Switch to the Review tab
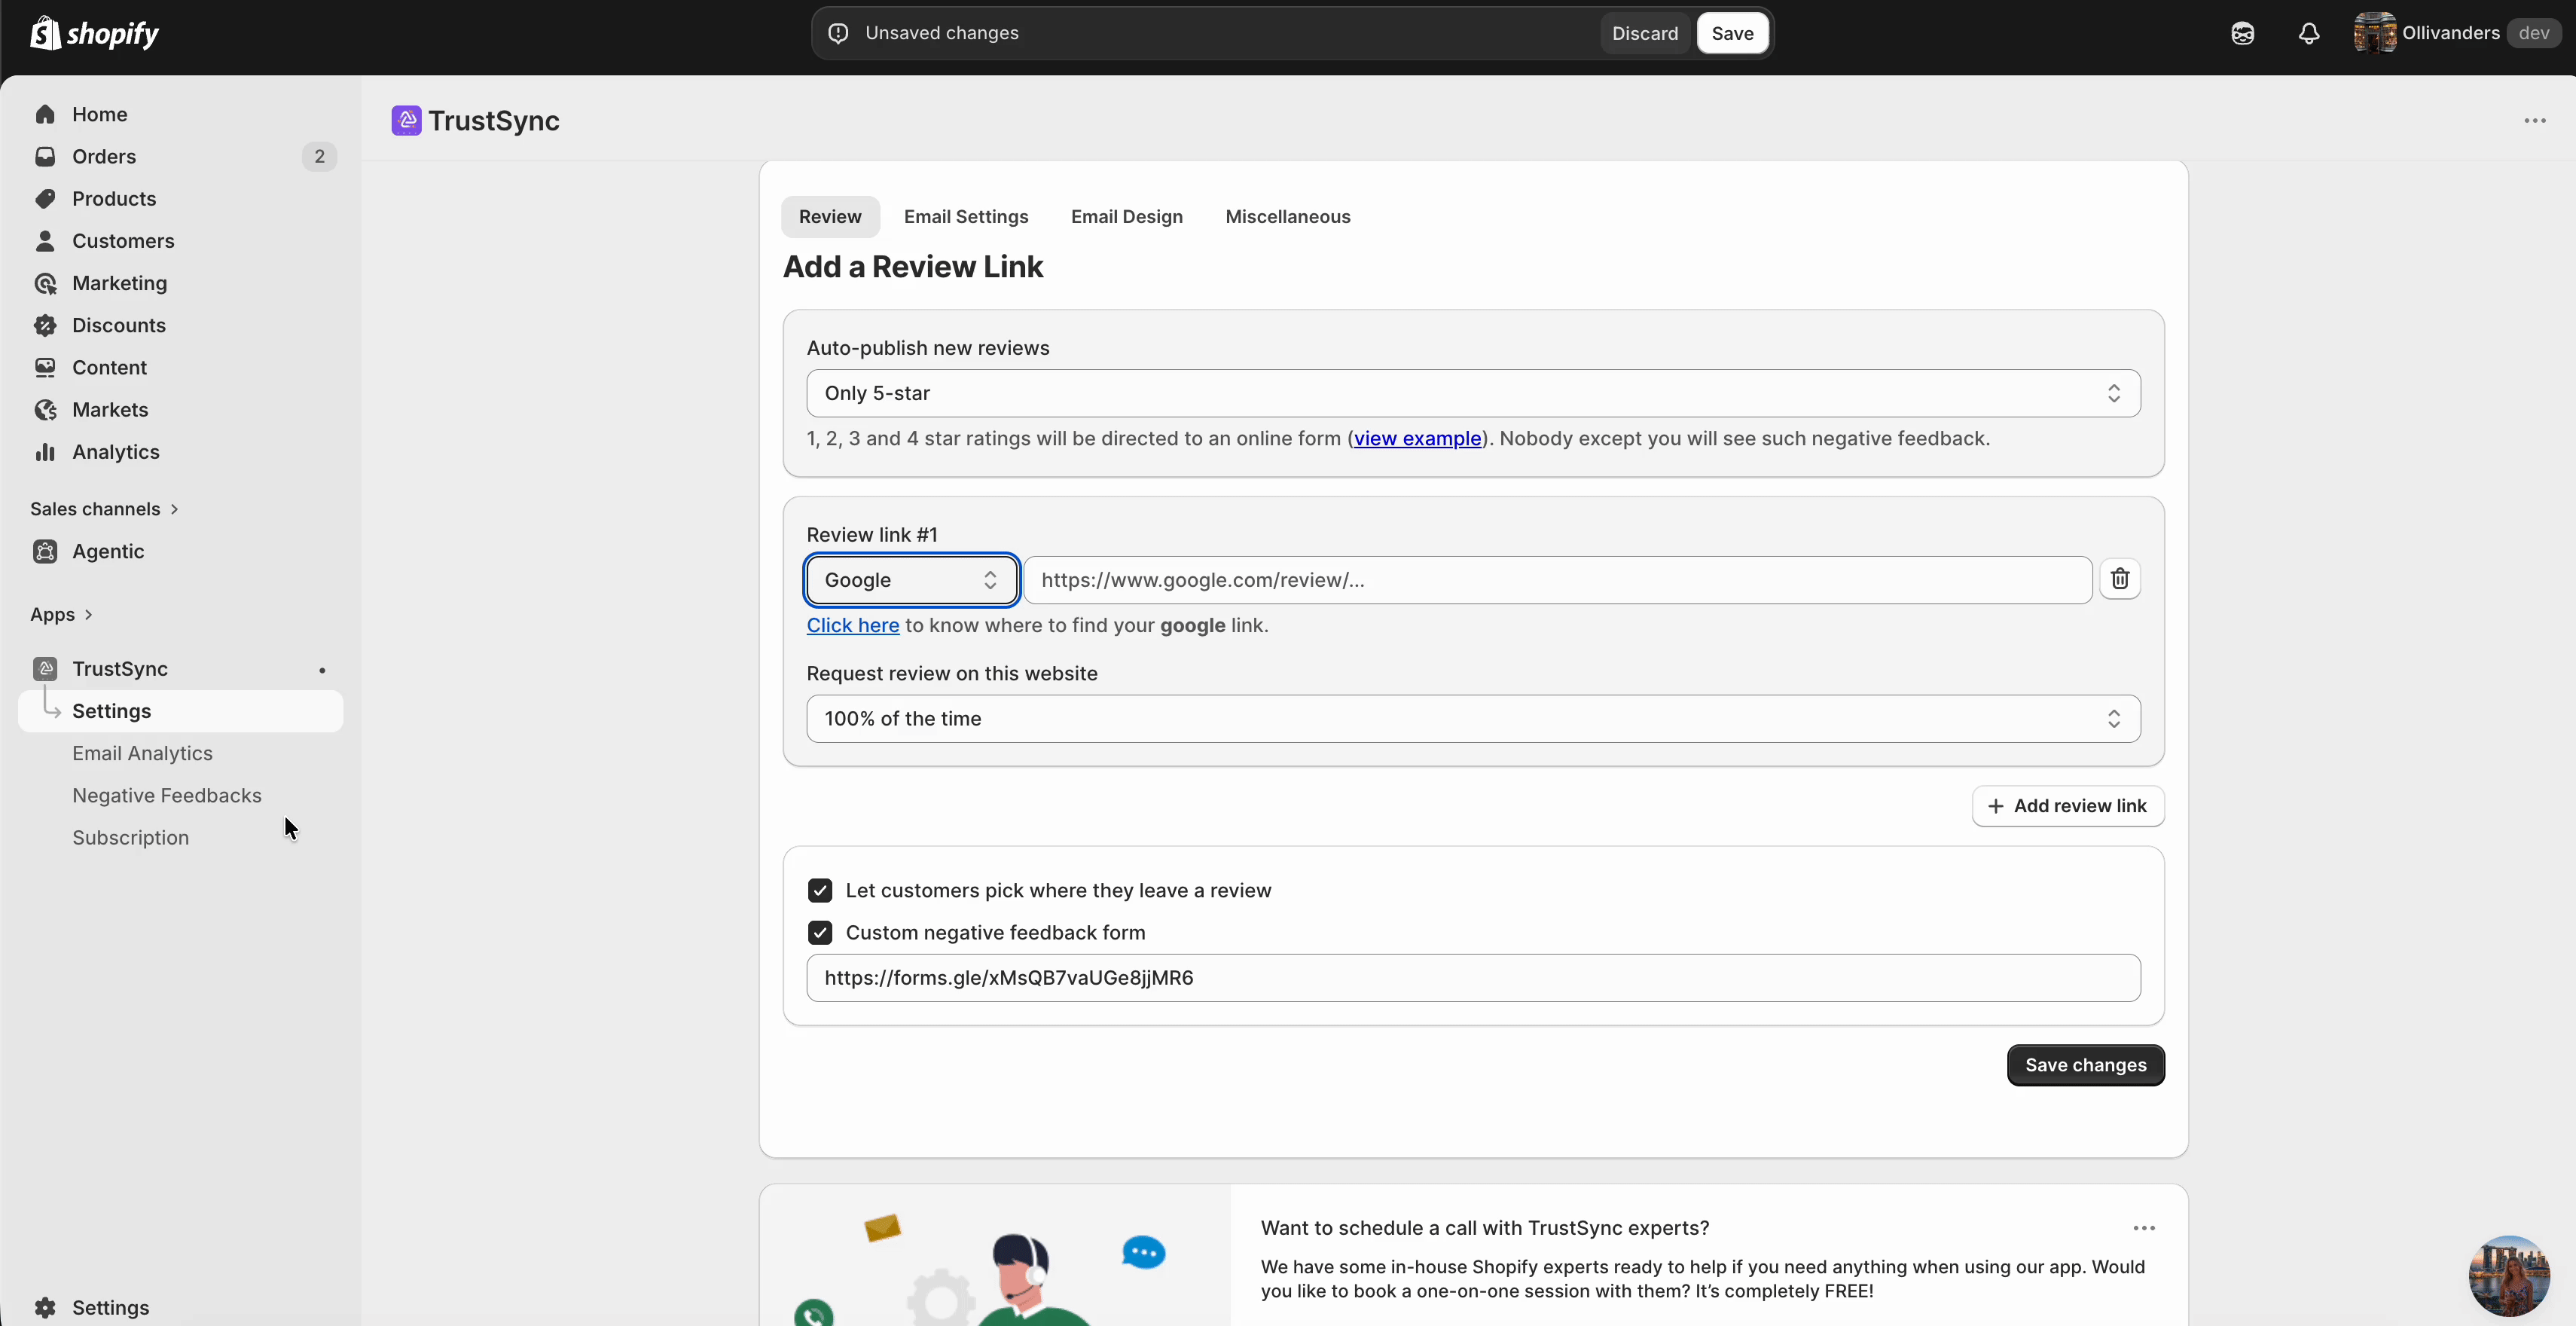Image resolution: width=2576 pixels, height=1326 pixels. tap(830, 216)
